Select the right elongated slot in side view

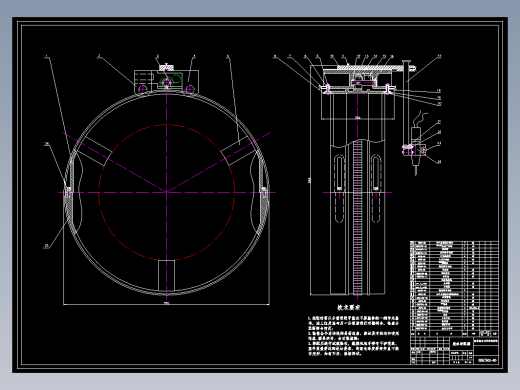click(376, 189)
